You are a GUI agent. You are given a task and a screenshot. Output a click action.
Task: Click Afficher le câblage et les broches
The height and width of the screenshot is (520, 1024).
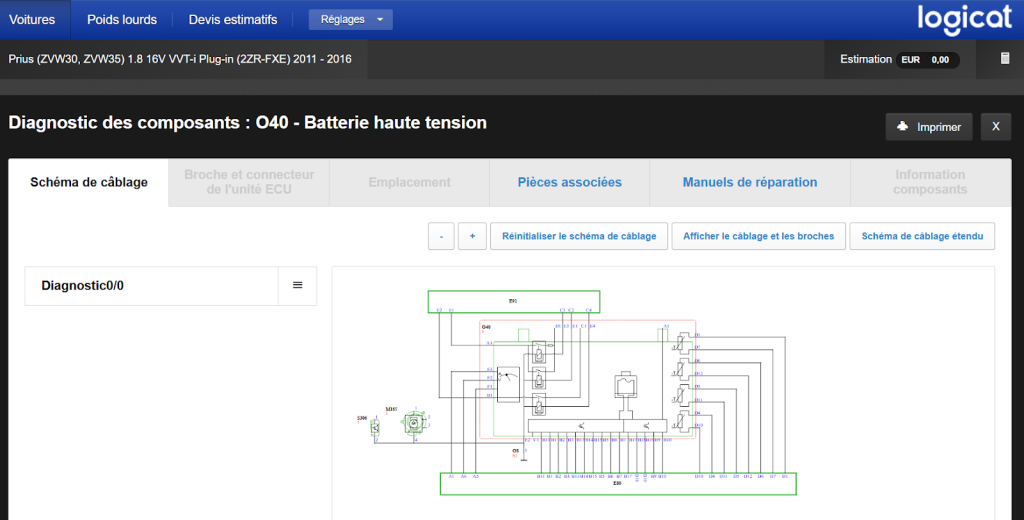(x=759, y=236)
